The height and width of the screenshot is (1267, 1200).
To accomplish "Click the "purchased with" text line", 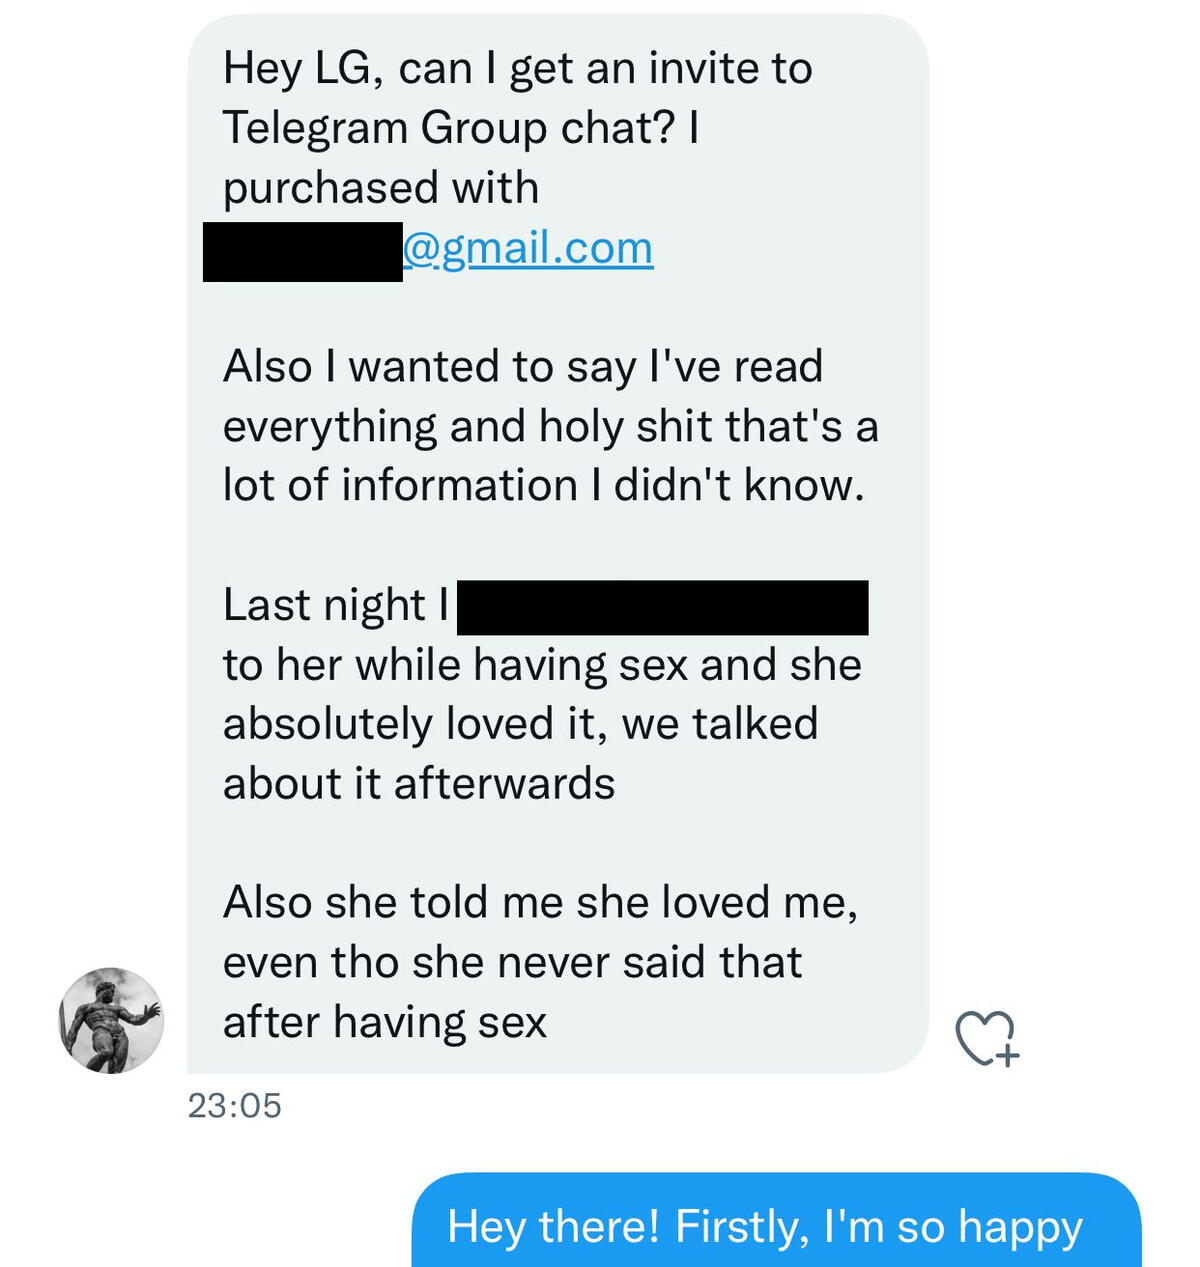I will [381, 188].
